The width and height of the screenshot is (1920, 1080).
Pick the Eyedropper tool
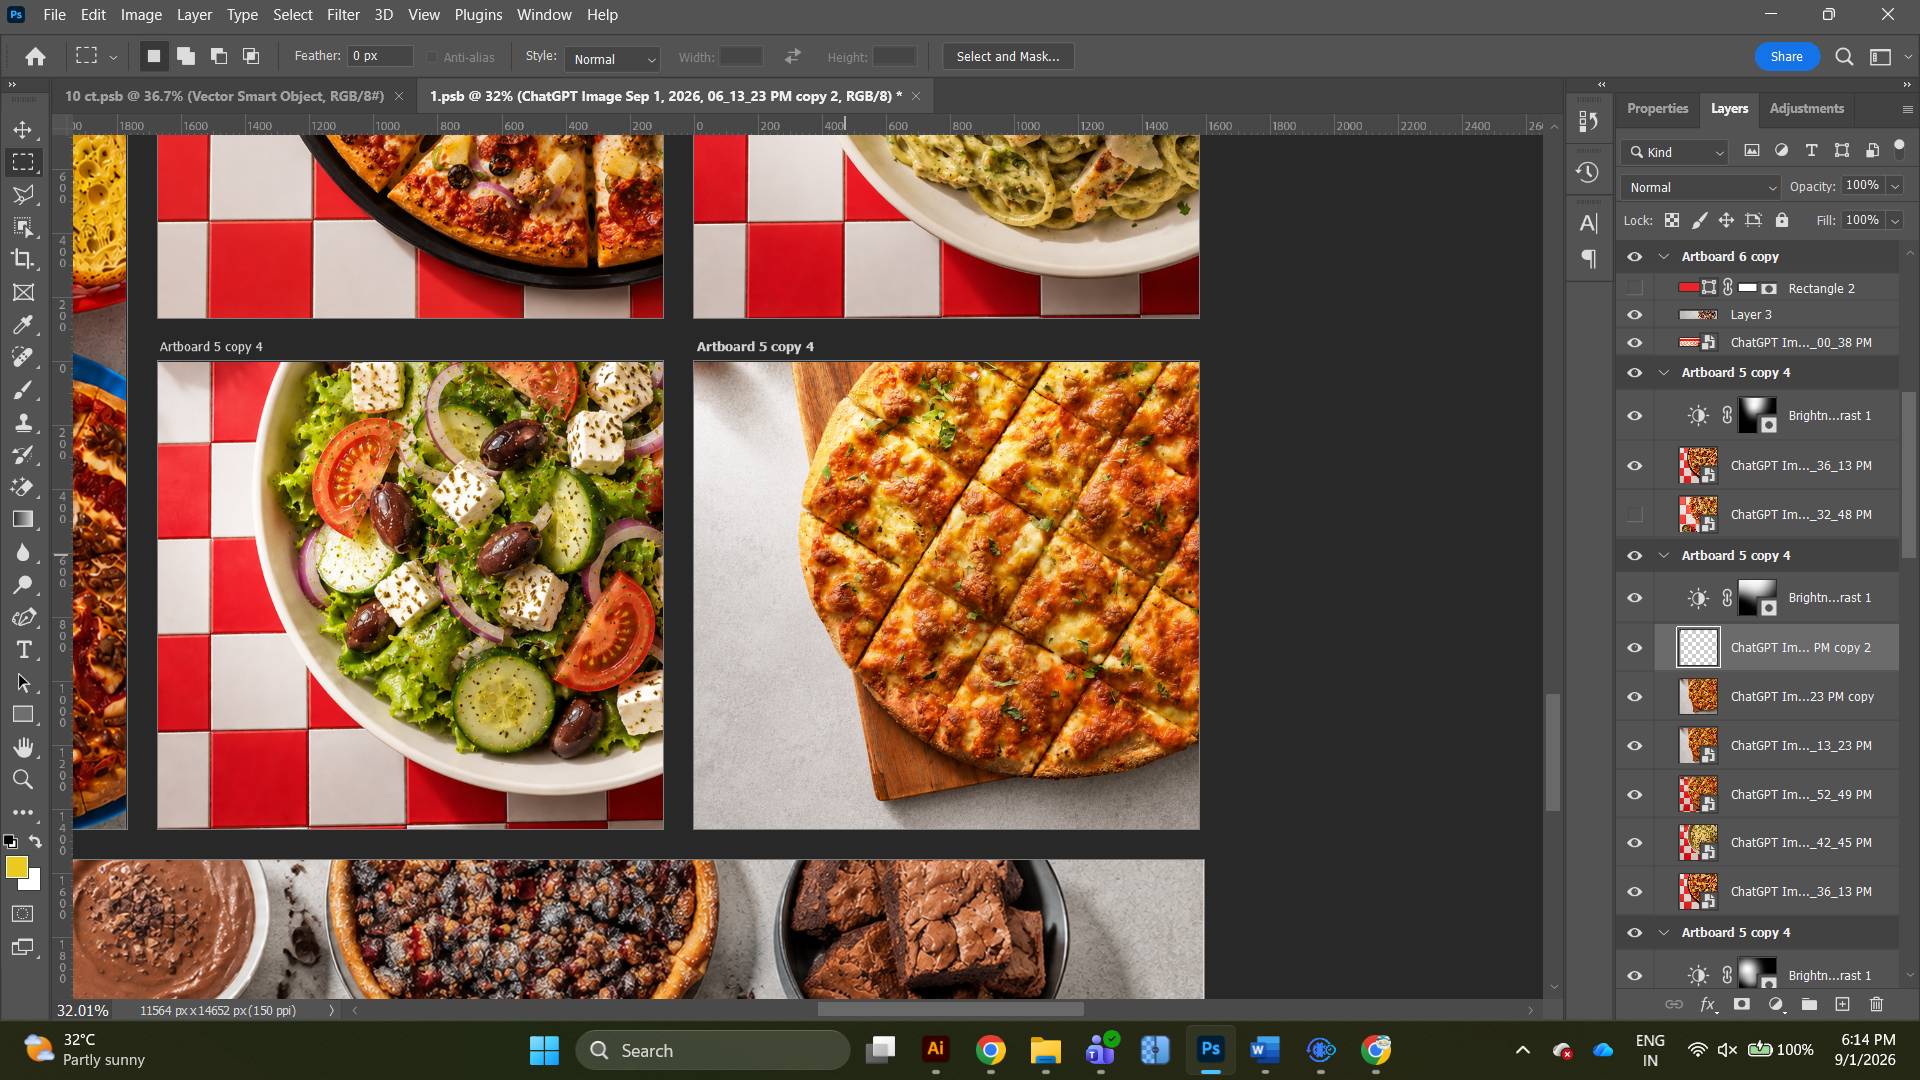23,324
